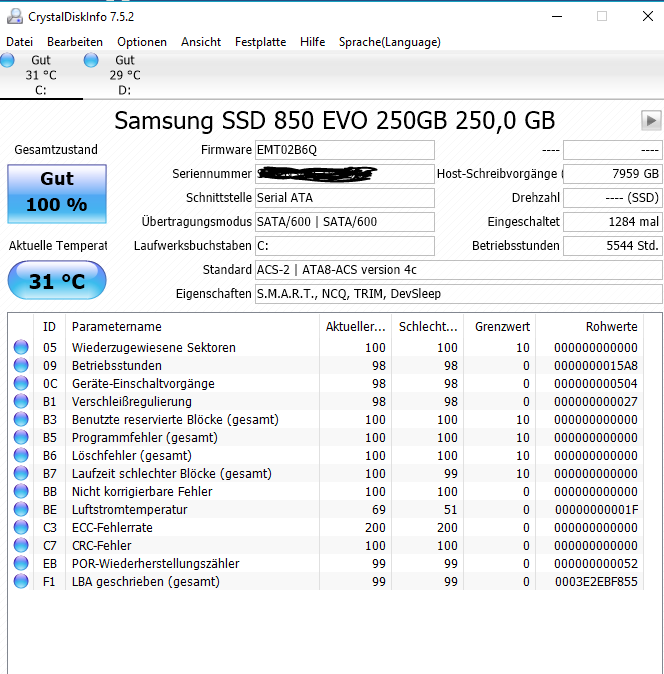Click status orb for ECC-Fehlerrate row

pyautogui.click(x=21, y=527)
